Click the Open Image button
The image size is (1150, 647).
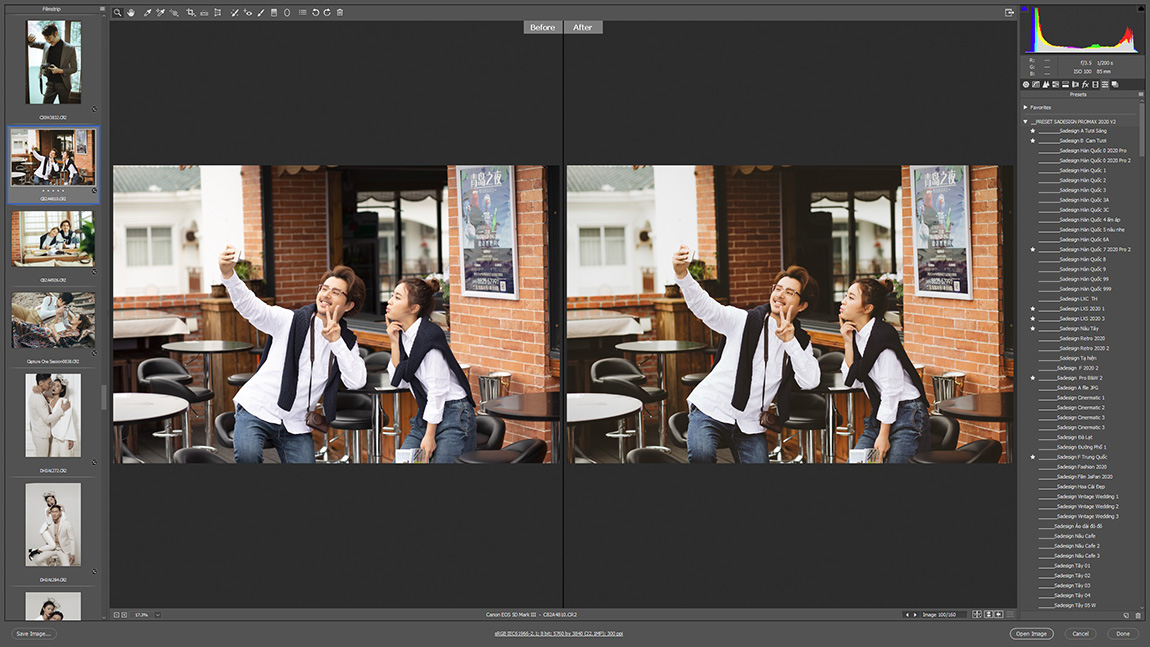point(1031,634)
